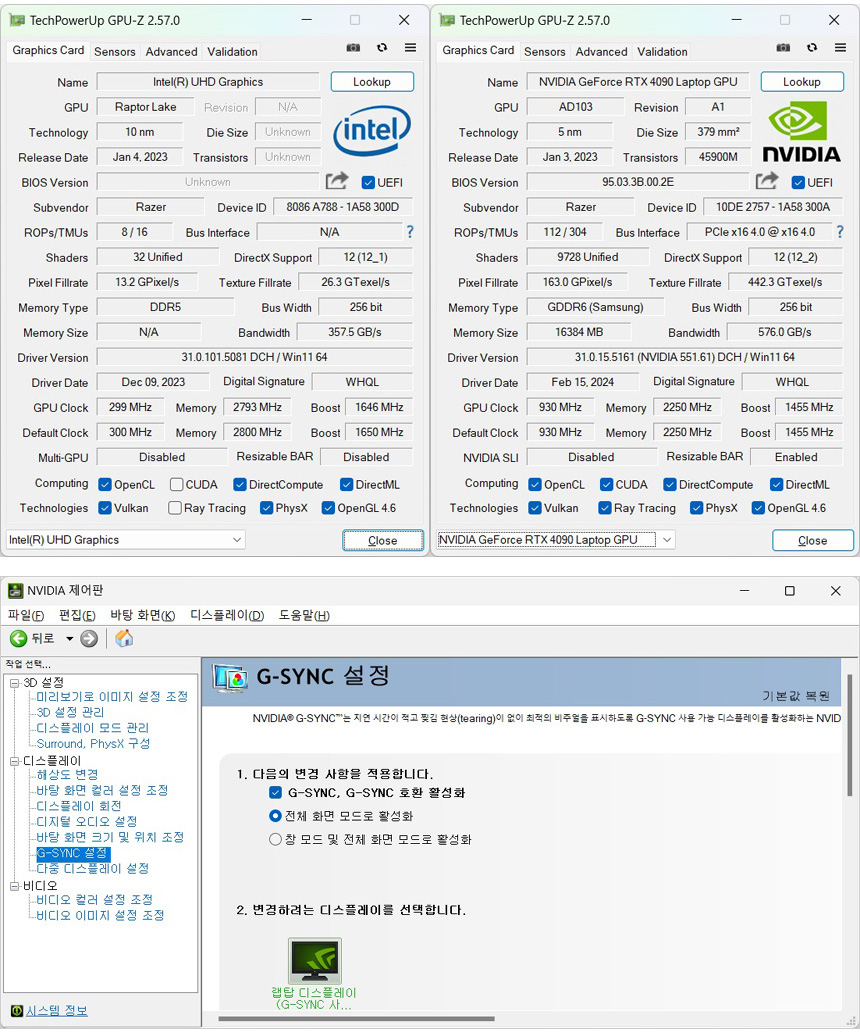Open the 디스플레이(D) menu
The height and width of the screenshot is (1033, 860).
(227, 615)
